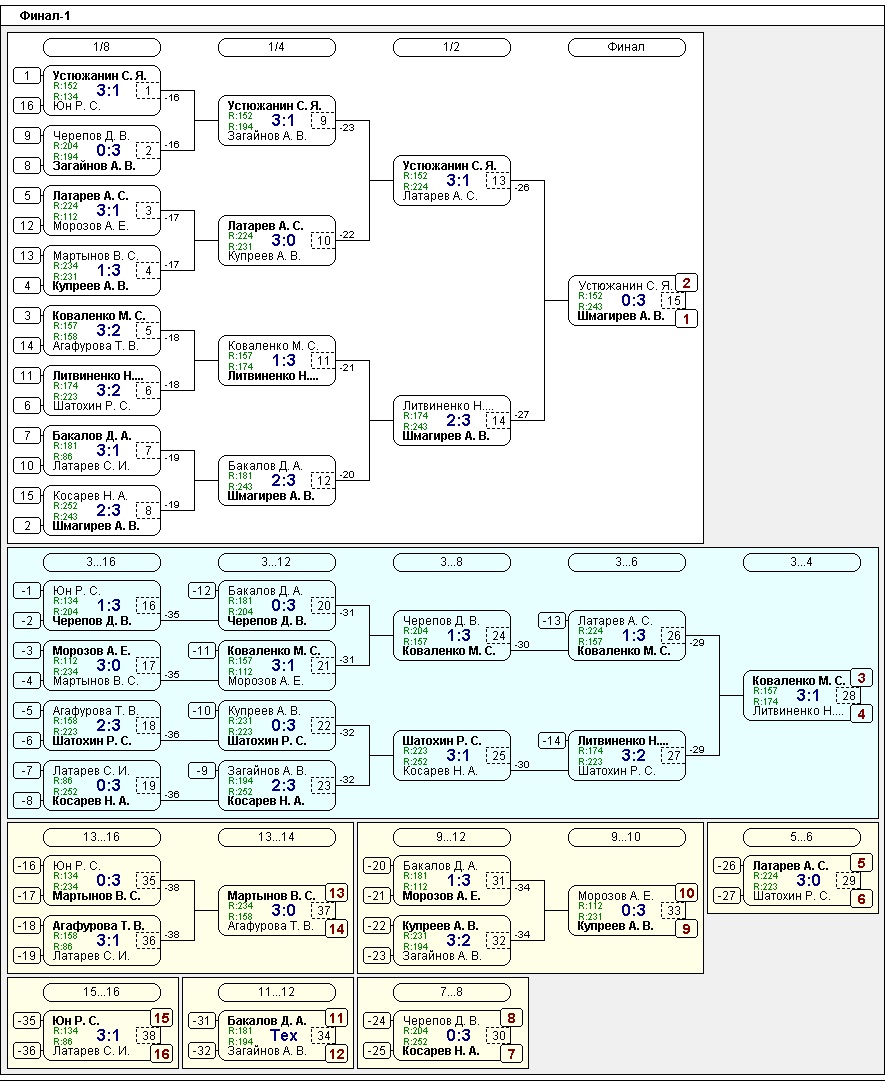This screenshot has width=889, height=1081.
Task: Click place 13 badge next to Мартынов
Action: [336, 893]
